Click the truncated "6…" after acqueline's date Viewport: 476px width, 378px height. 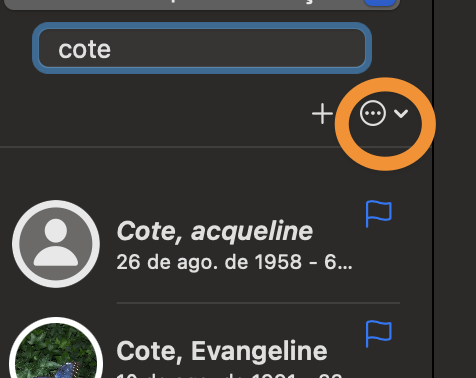pyautogui.click(x=338, y=262)
